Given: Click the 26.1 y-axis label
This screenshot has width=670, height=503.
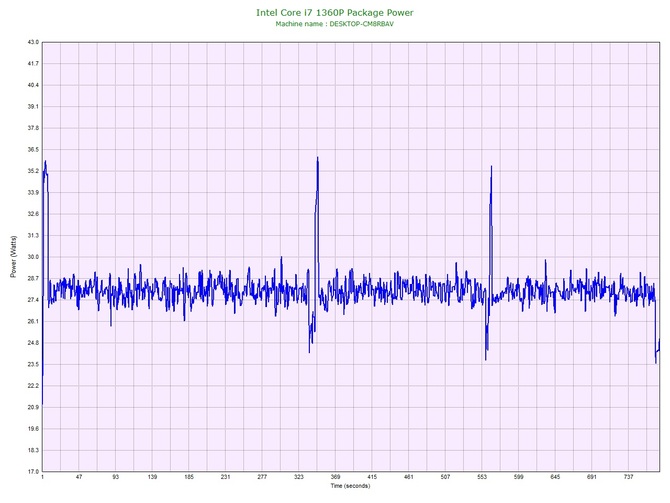Looking at the screenshot, I should [33, 321].
